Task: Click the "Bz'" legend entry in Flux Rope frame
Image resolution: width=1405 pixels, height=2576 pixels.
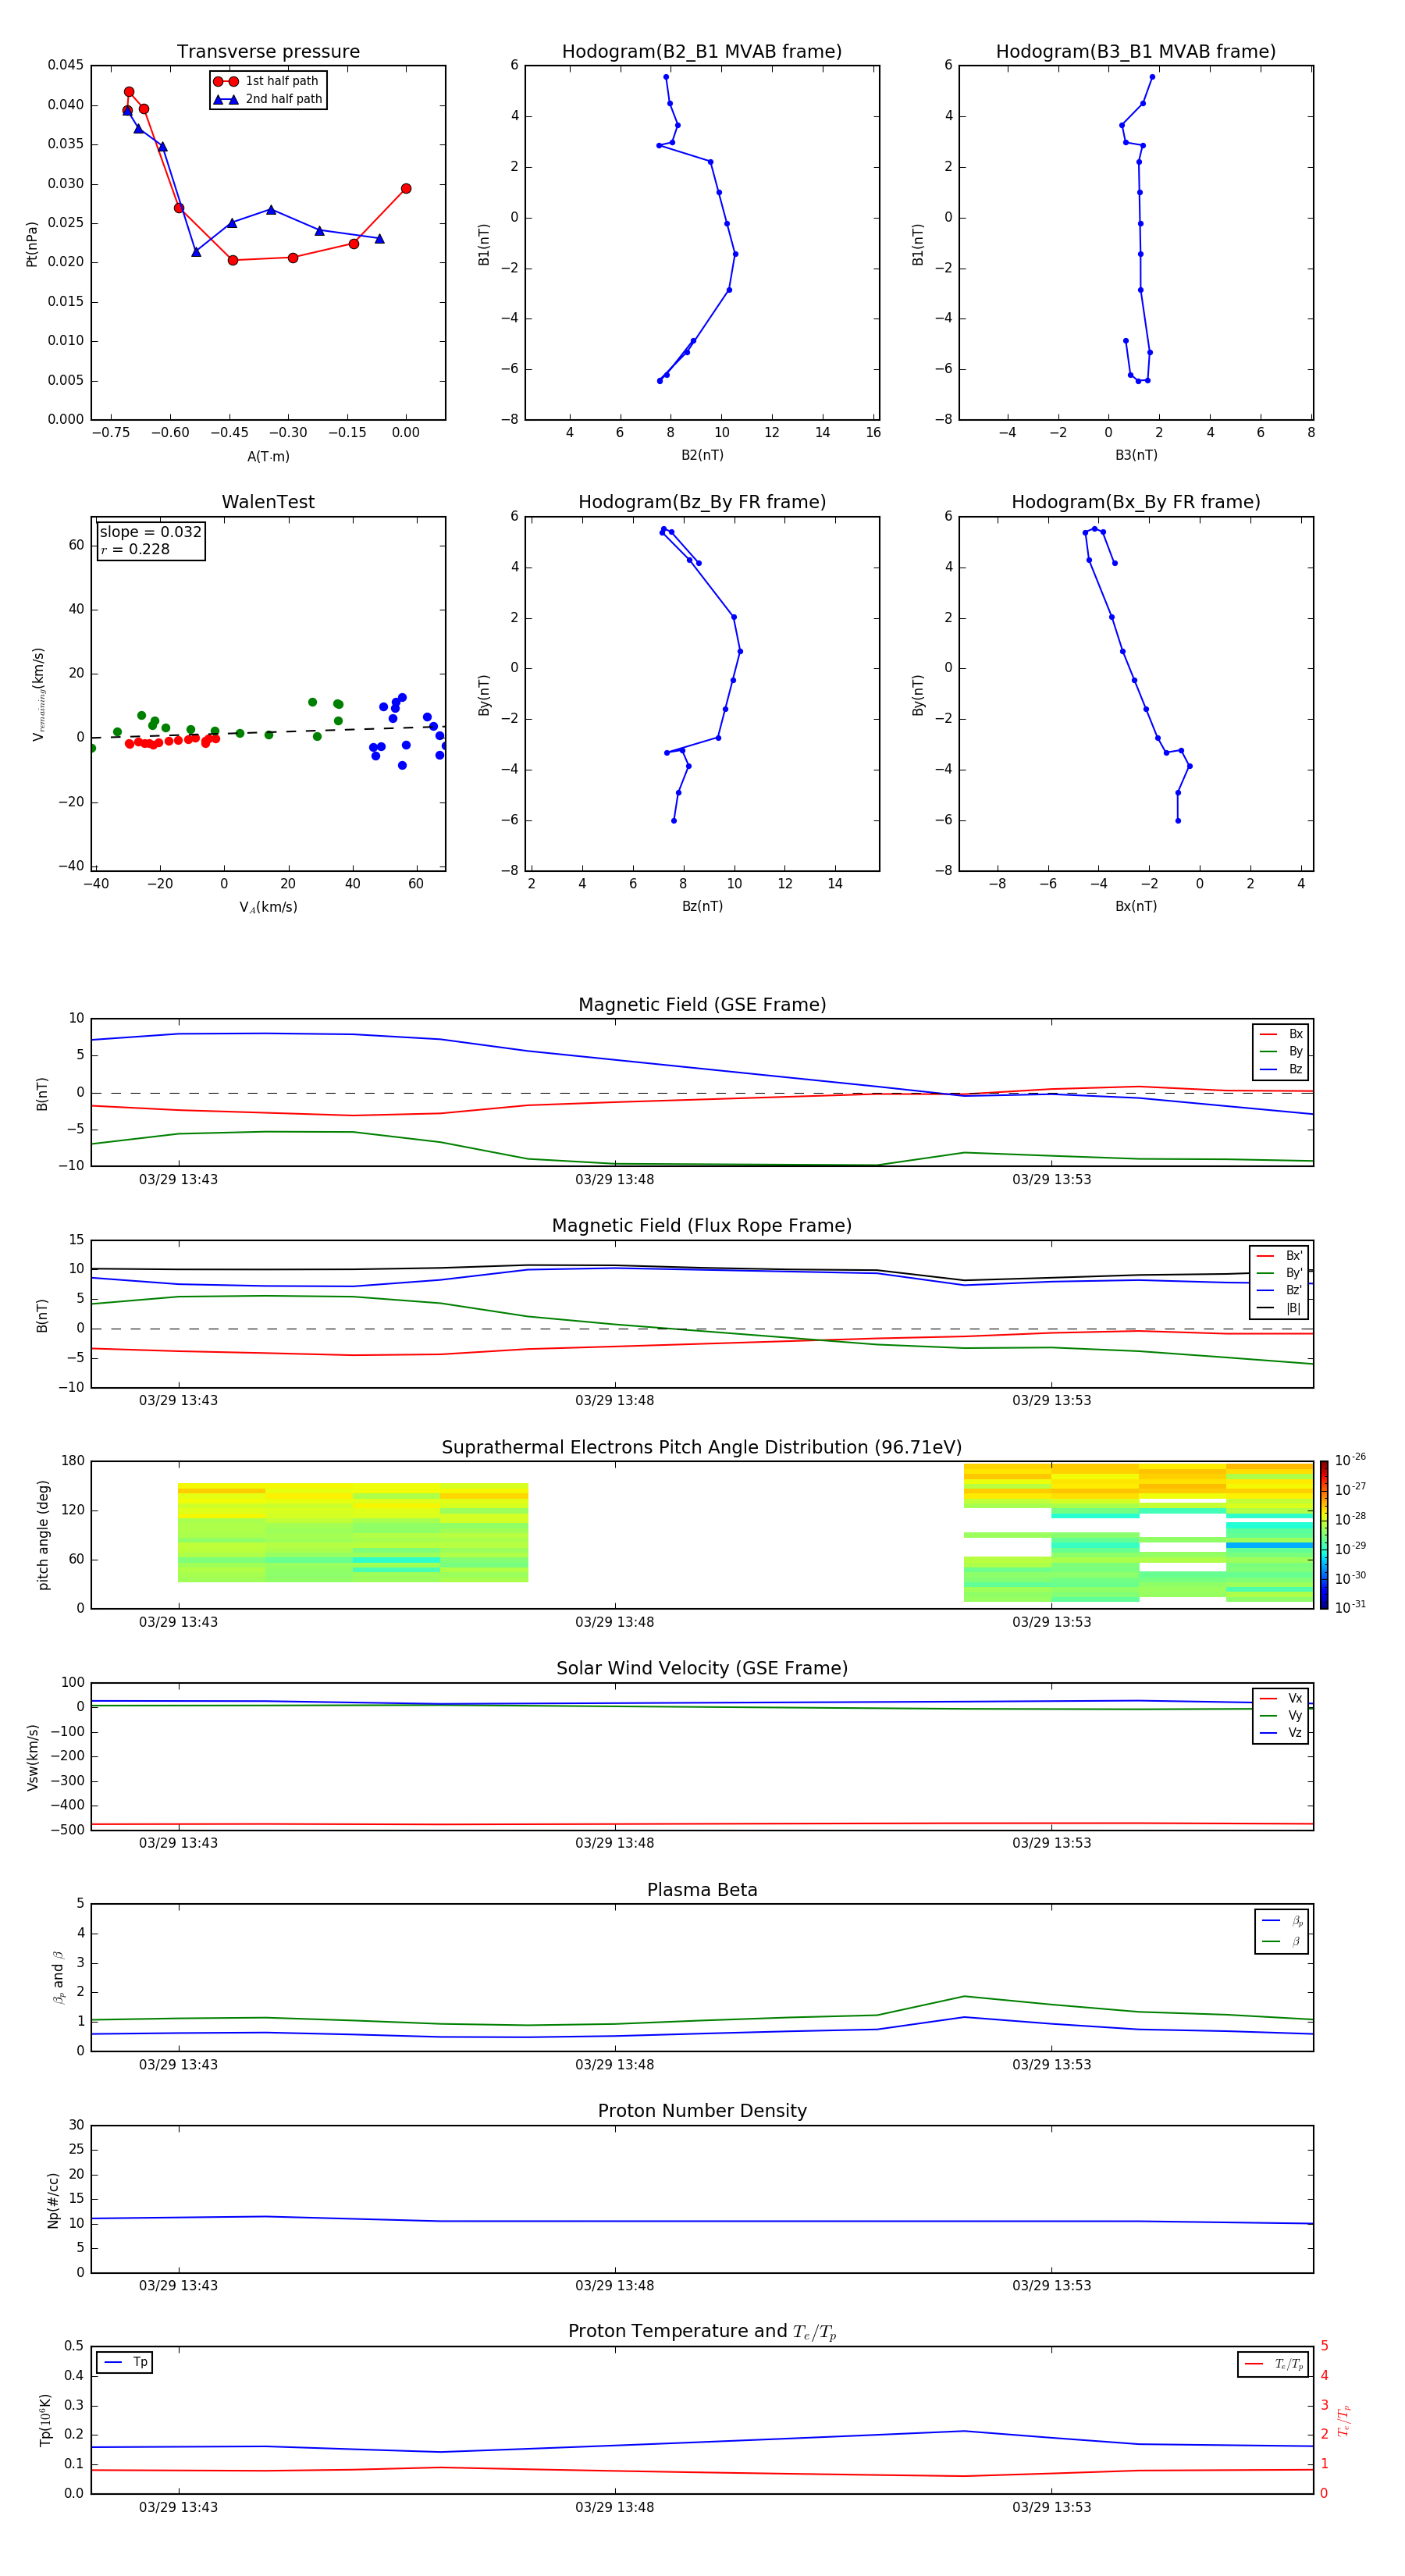Action: coord(1279,1291)
